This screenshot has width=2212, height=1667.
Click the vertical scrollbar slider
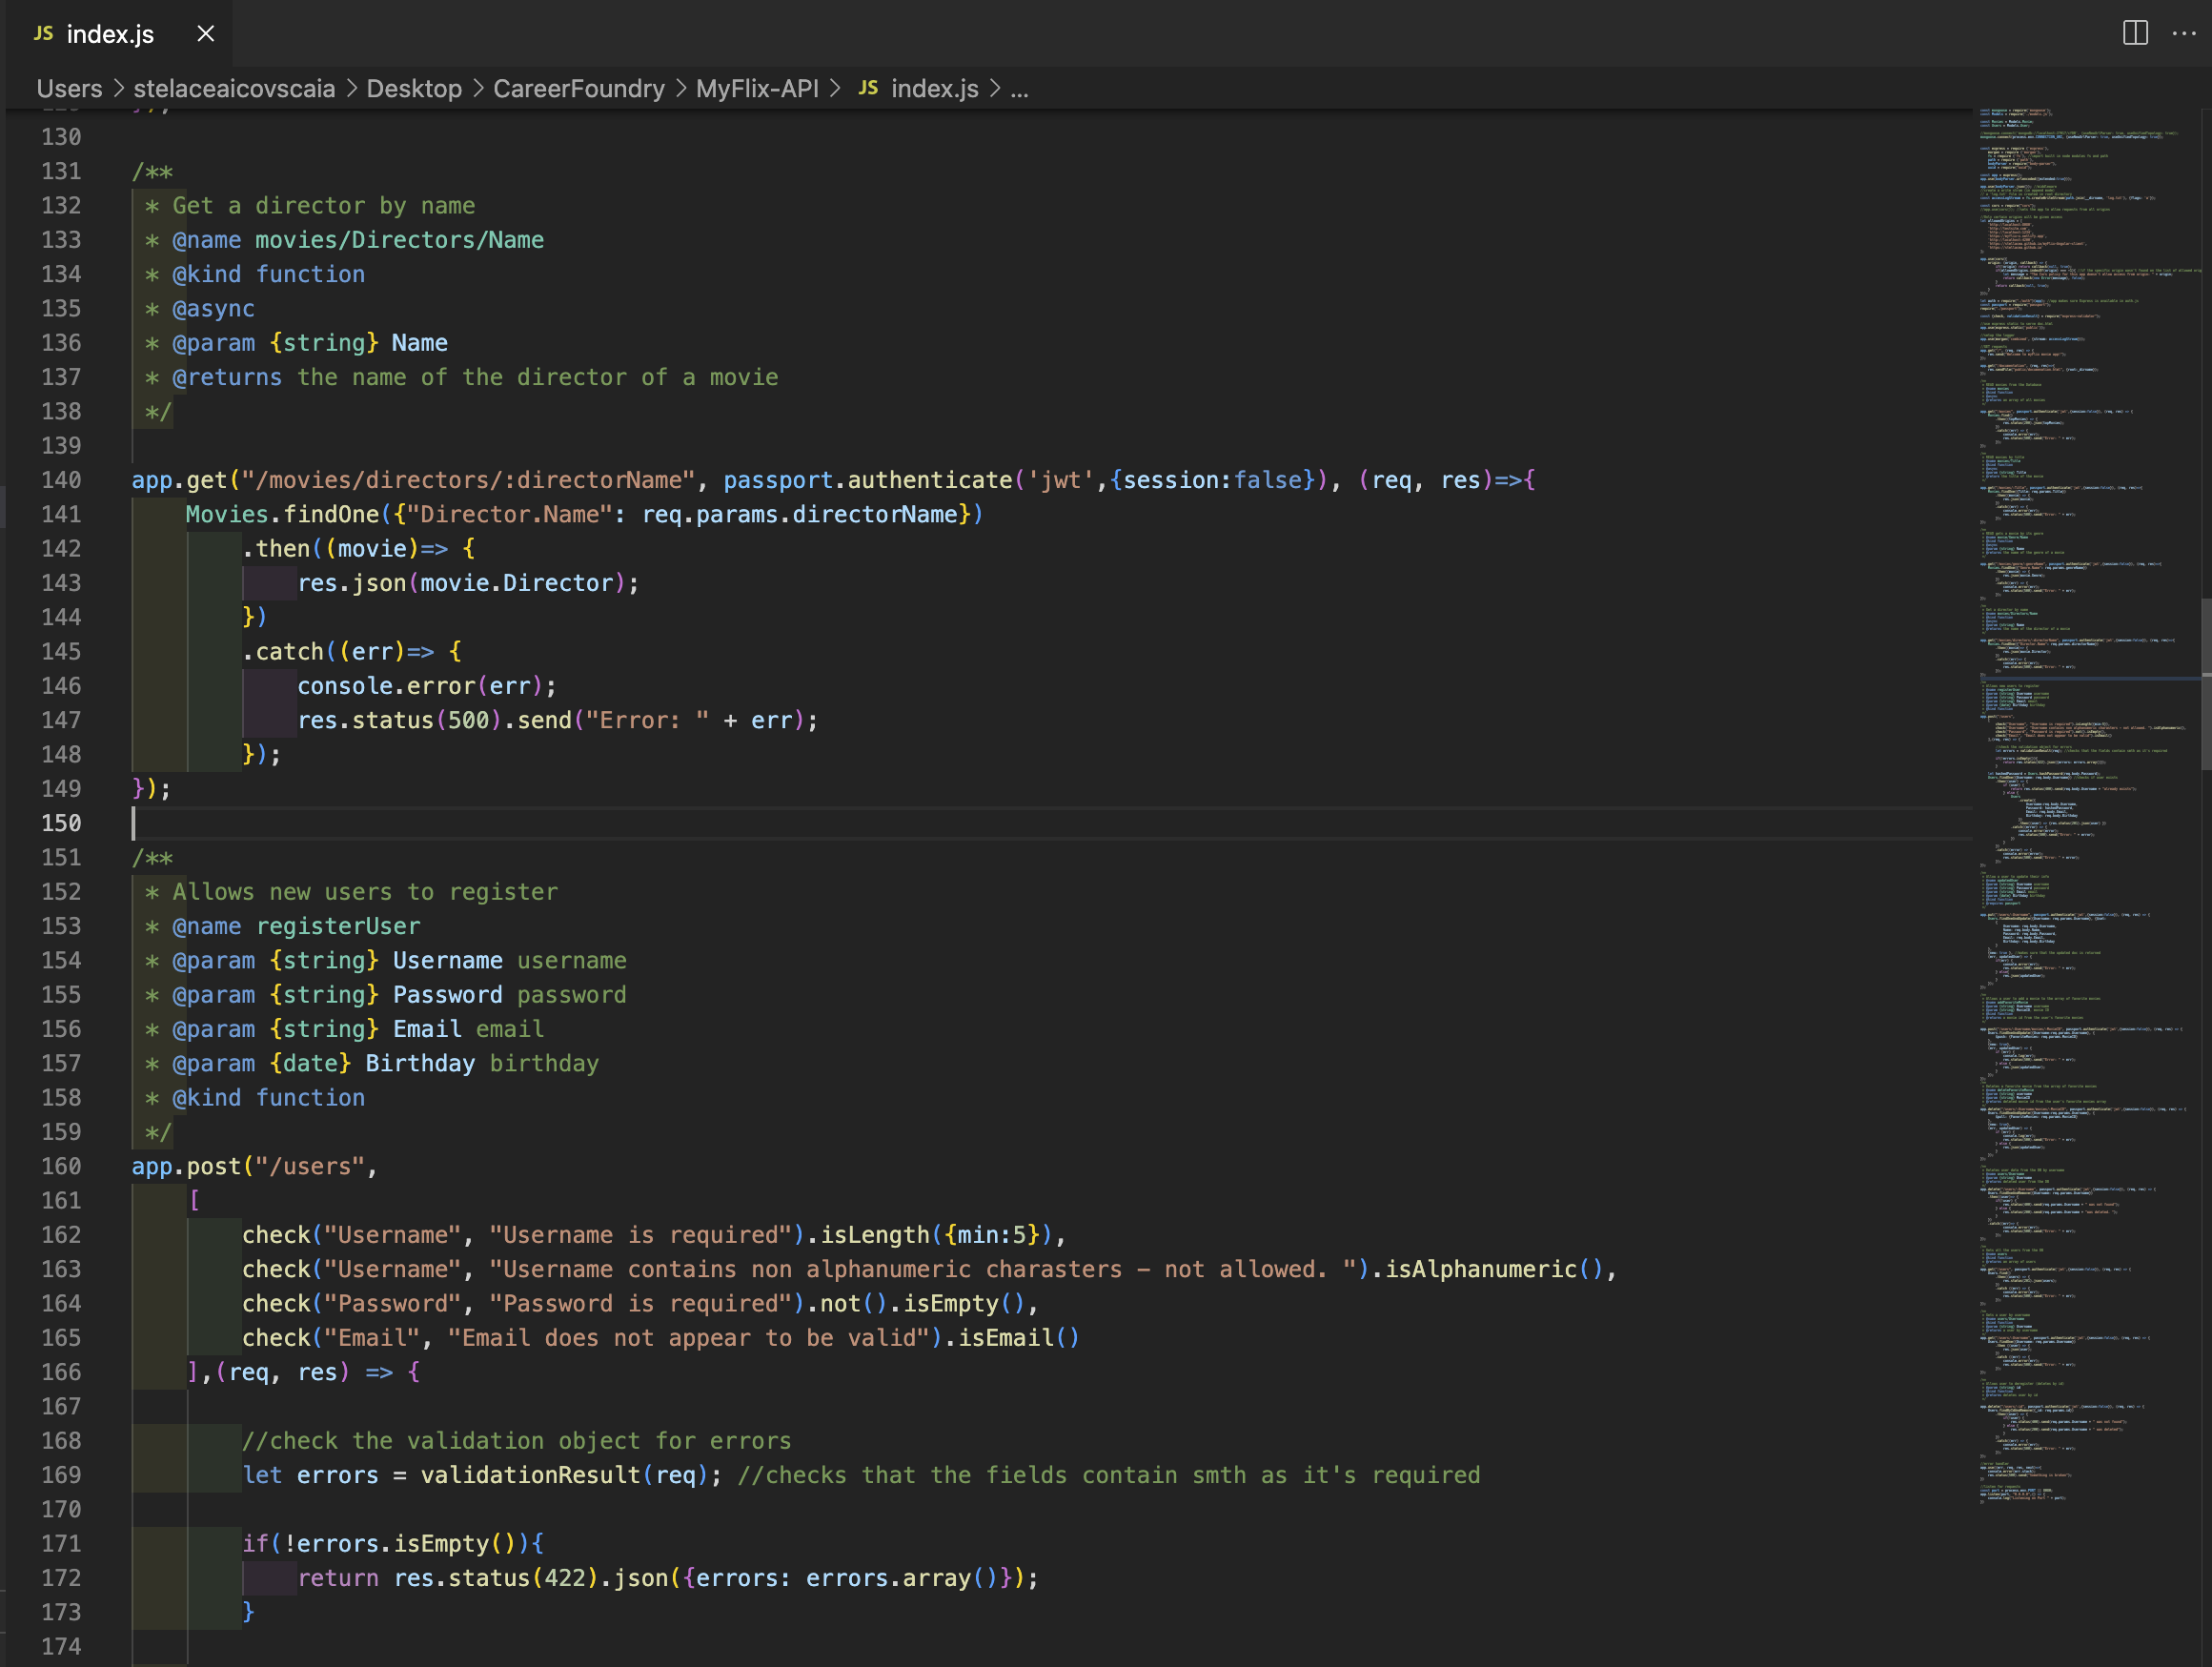[x=2206, y=683]
